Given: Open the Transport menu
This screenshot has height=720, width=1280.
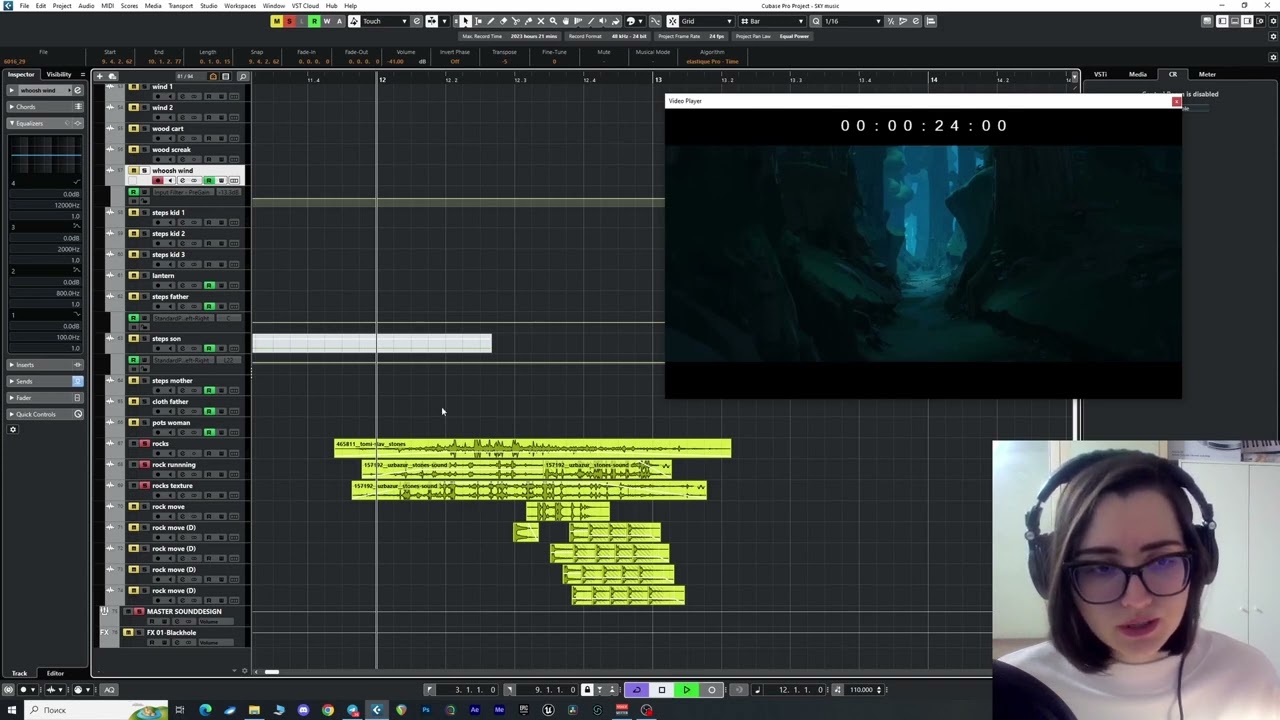Looking at the screenshot, I should [181, 5].
